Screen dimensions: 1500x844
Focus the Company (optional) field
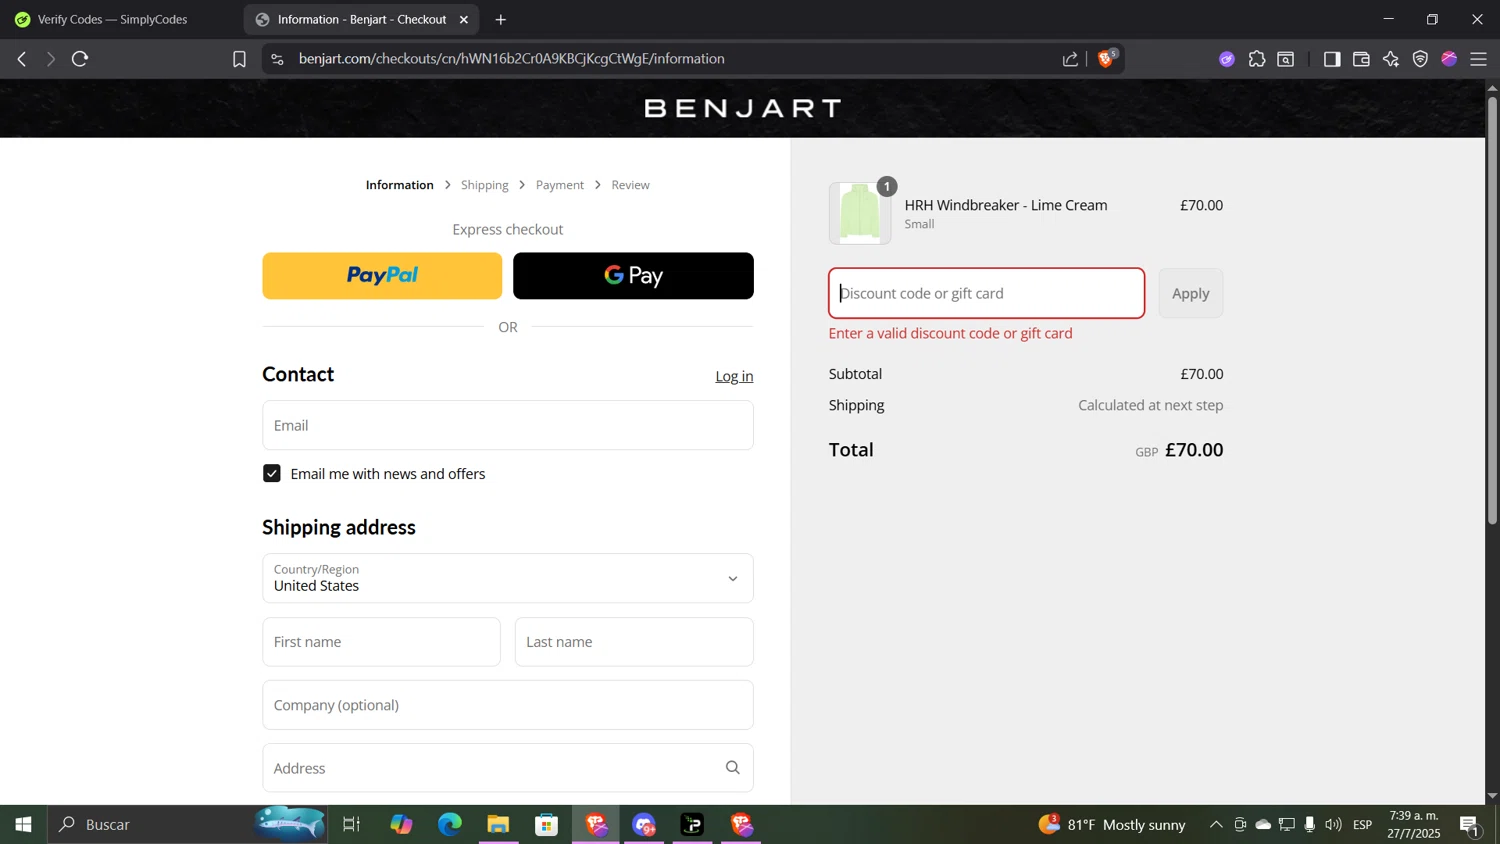tap(508, 705)
